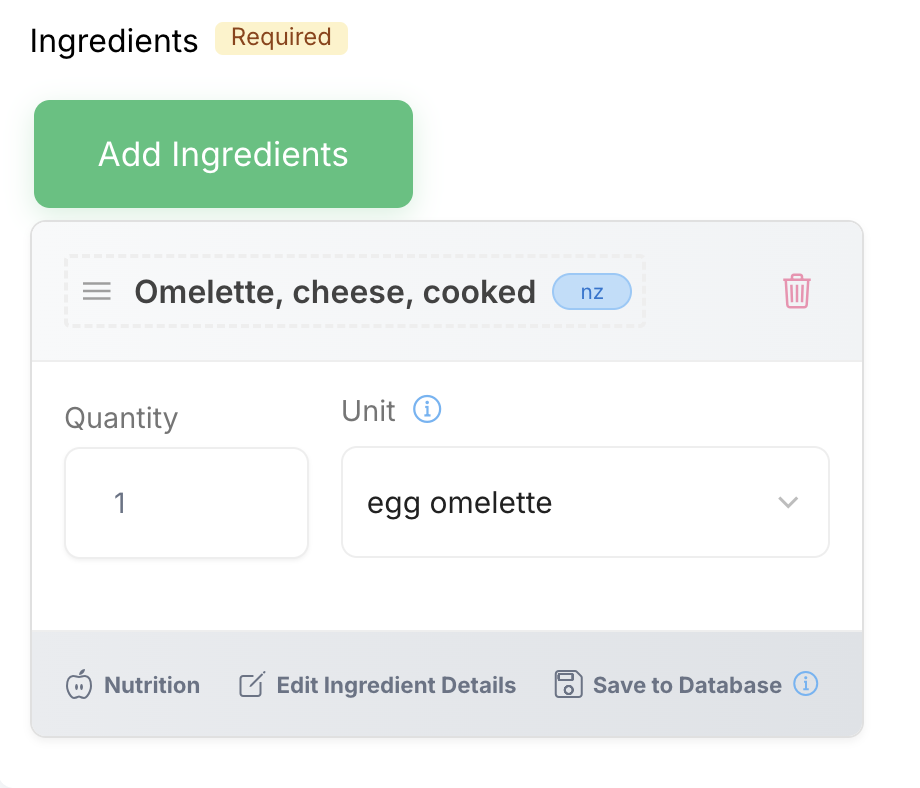Click the Unit field label
The height and width of the screenshot is (788, 920).
click(368, 411)
